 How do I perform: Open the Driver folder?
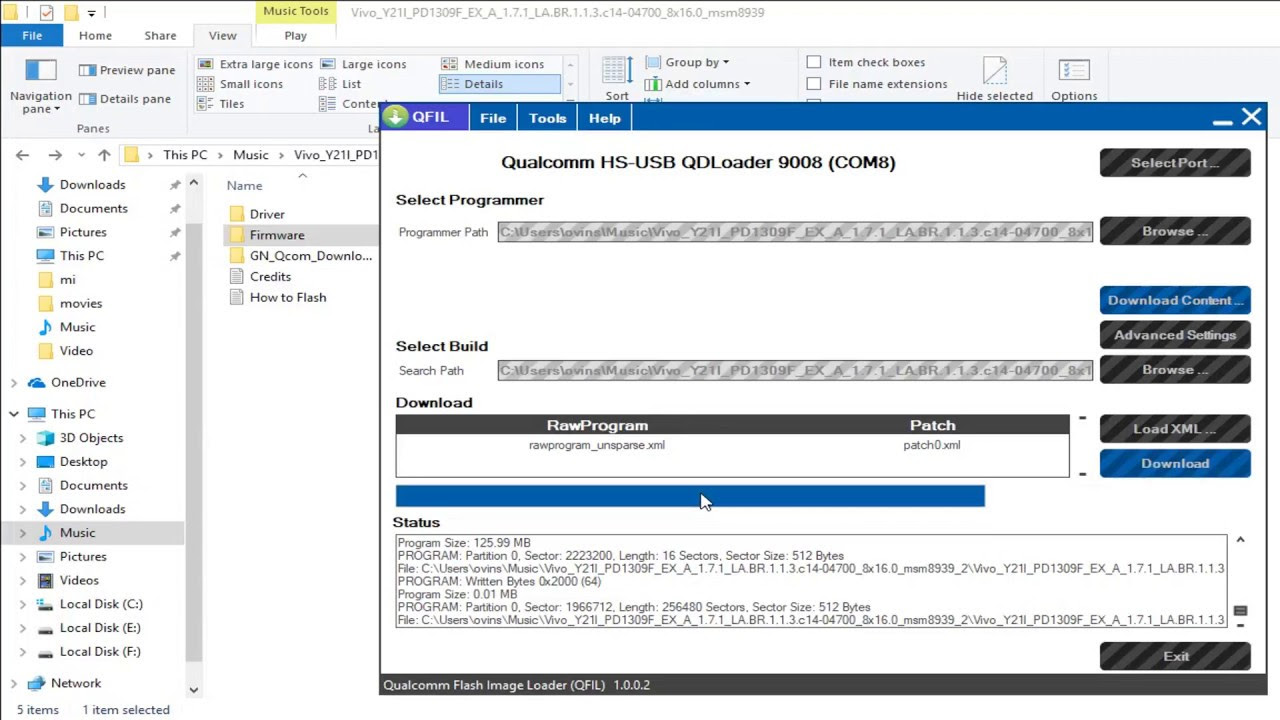point(267,214)
